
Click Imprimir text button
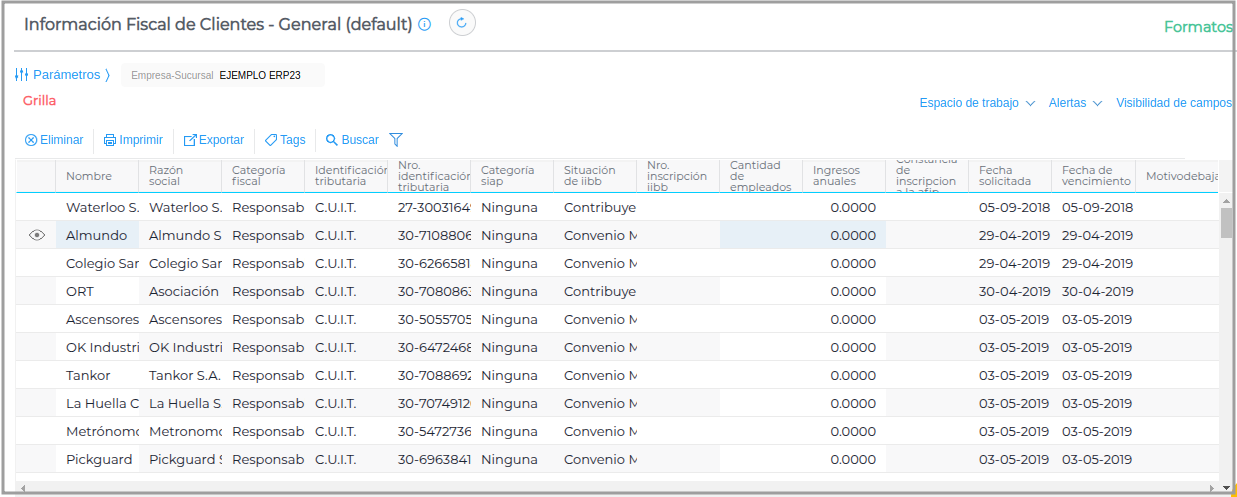tap(141, 140)
